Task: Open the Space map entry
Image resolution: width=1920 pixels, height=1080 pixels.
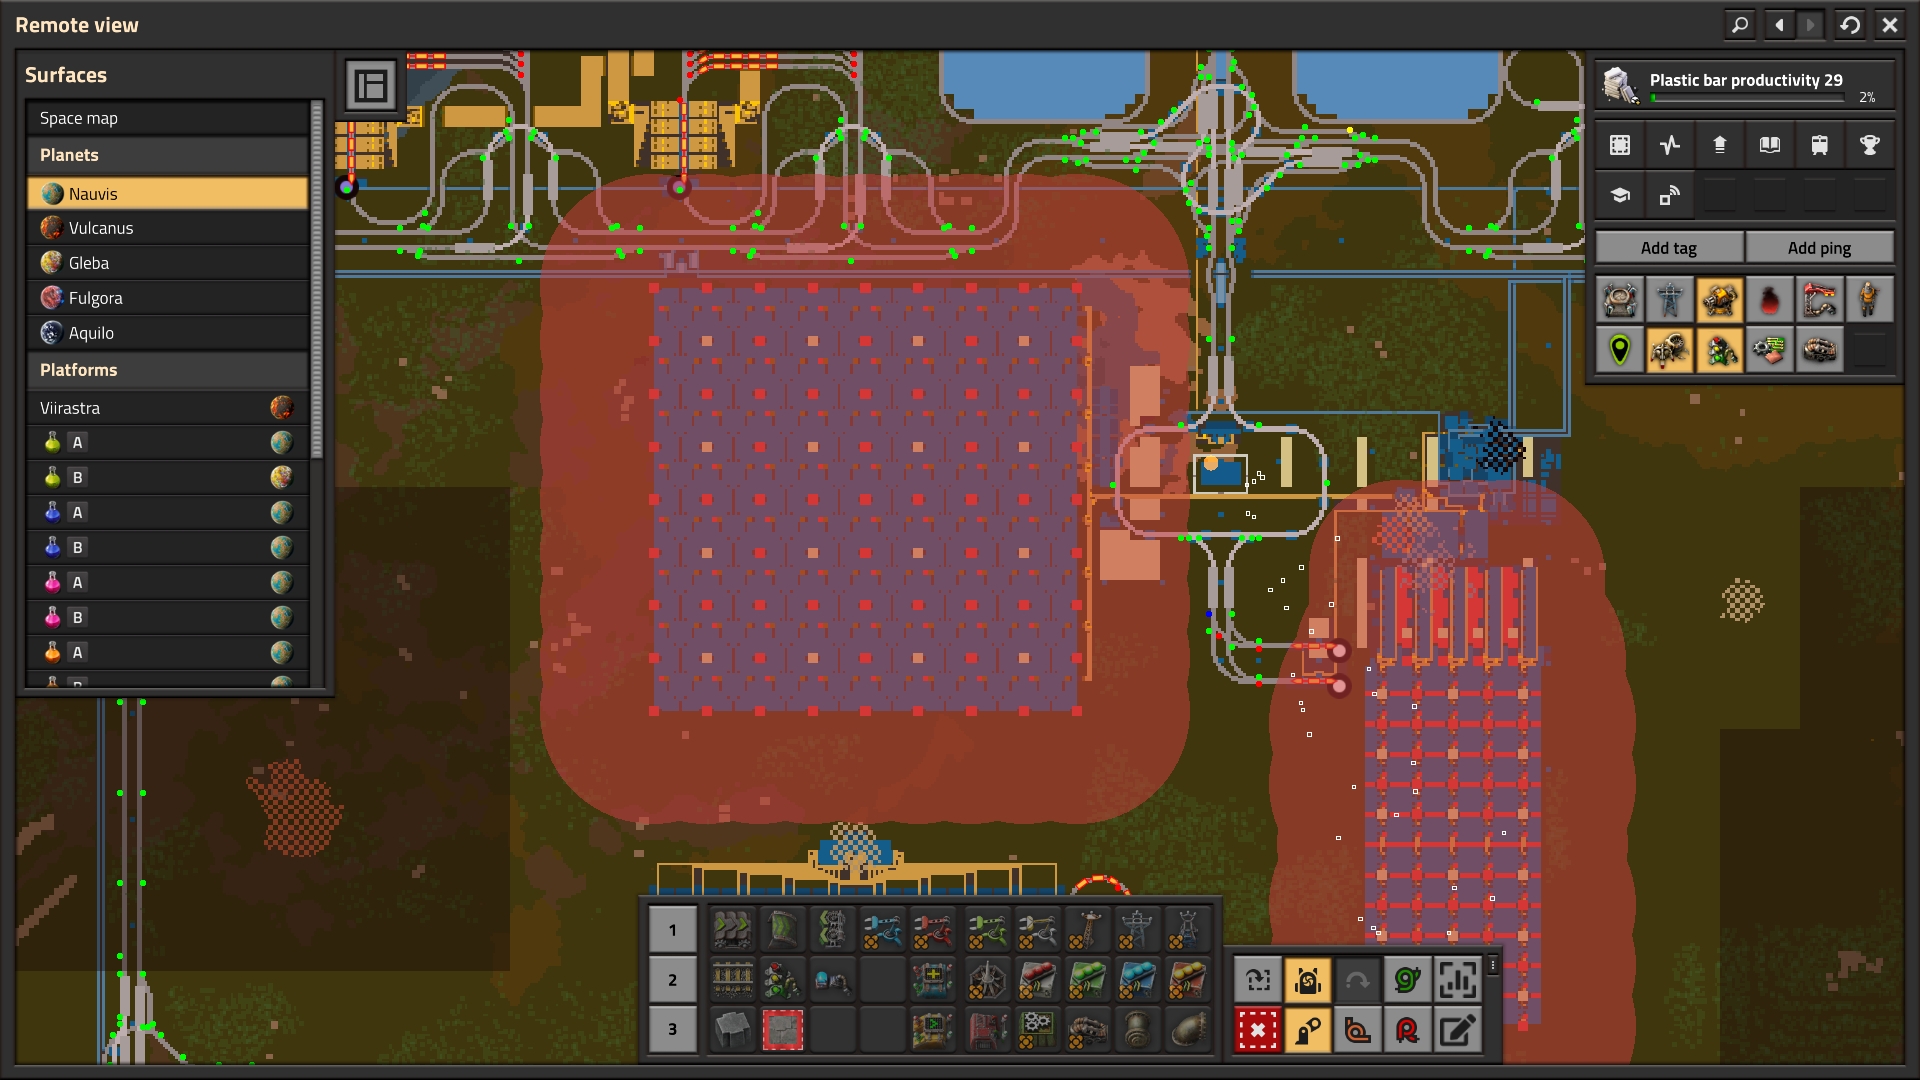Action: click(x=167, y=118)
